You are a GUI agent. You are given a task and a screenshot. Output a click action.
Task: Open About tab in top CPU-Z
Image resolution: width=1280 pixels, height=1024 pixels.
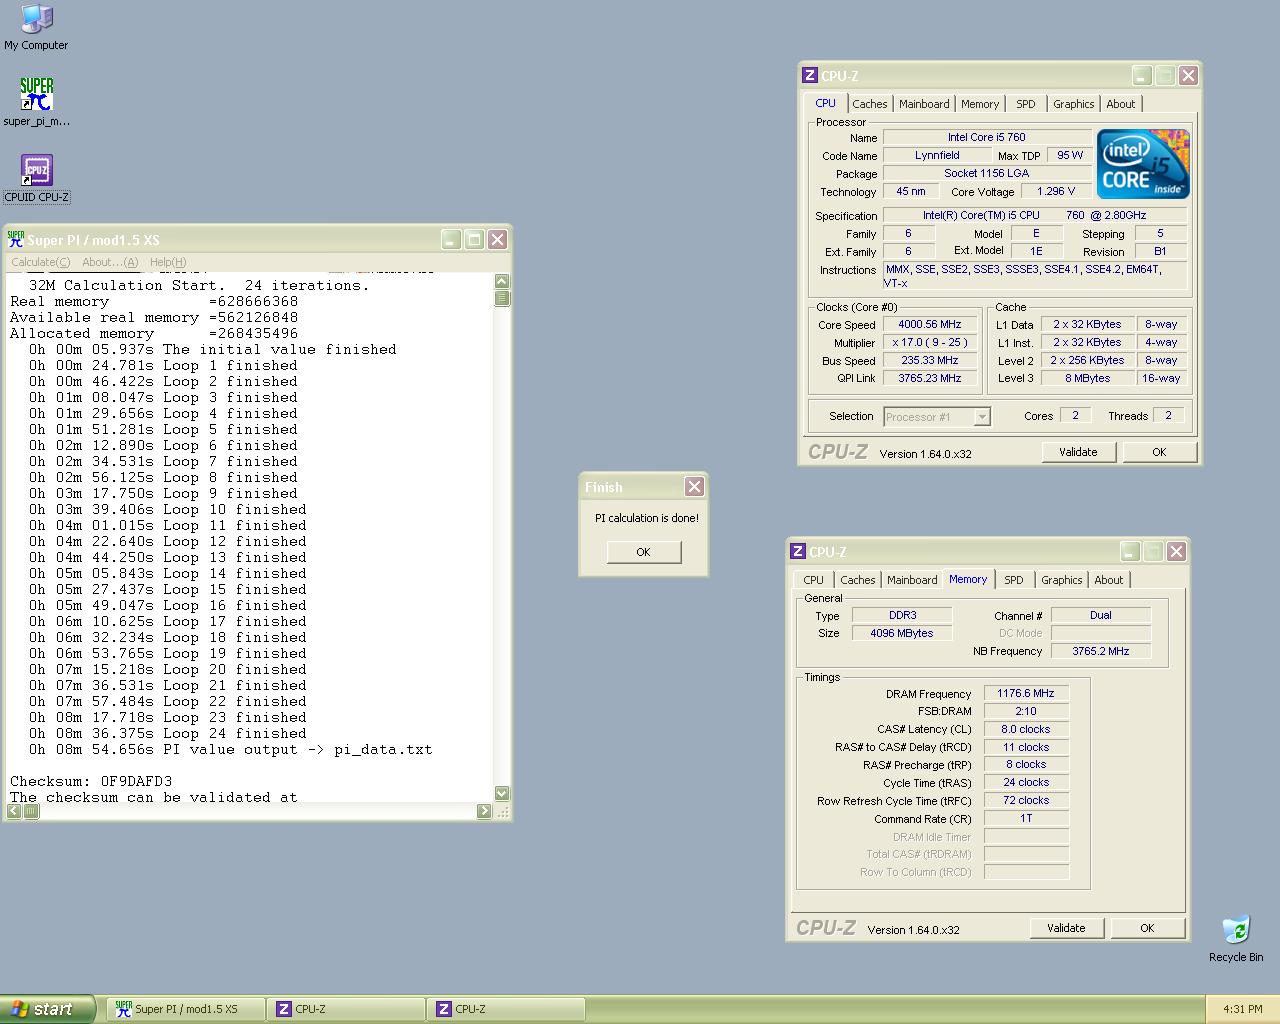[x=1121, y=104]
